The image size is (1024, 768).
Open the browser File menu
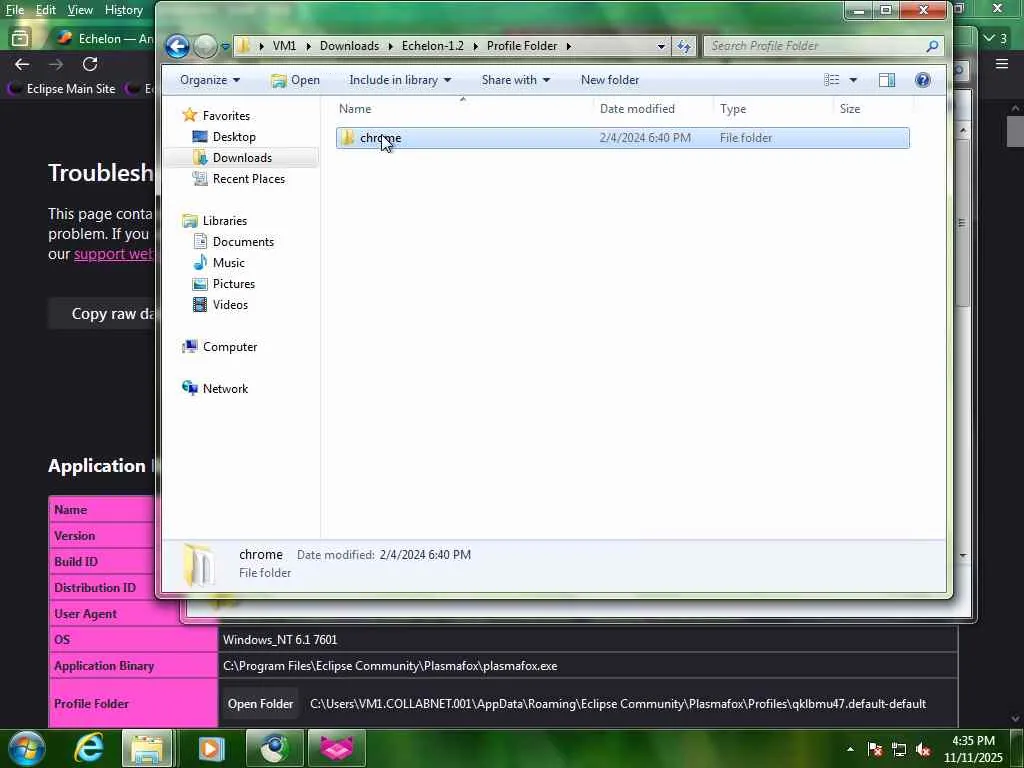pos(14,10)
